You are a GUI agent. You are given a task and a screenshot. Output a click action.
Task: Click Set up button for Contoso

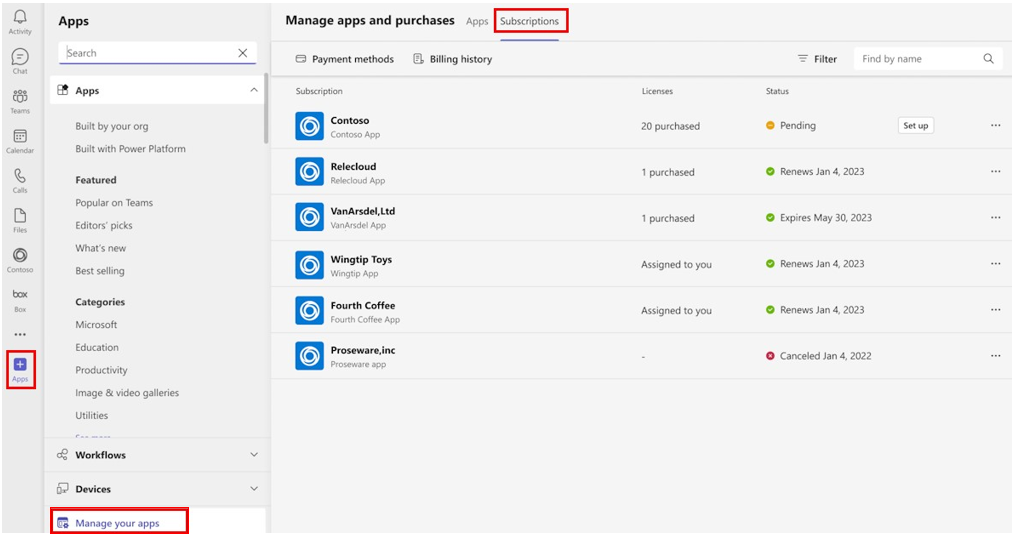pyautogui.click(x=915, y=126)
